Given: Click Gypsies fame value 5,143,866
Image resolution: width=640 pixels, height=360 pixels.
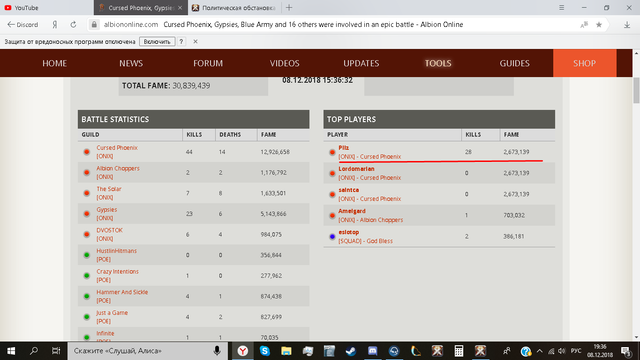Looking at the screenshot, I should point(273,214).
